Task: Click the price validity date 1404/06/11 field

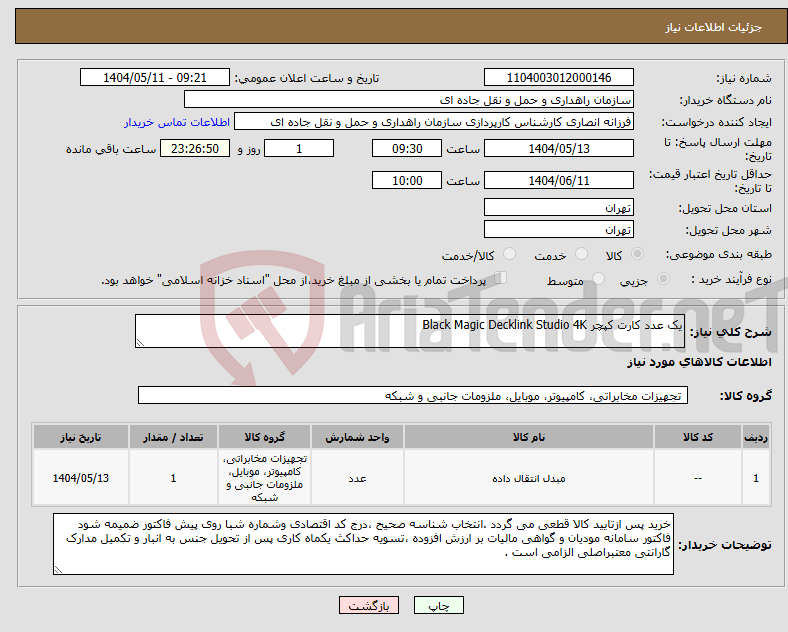Action: 558,180
